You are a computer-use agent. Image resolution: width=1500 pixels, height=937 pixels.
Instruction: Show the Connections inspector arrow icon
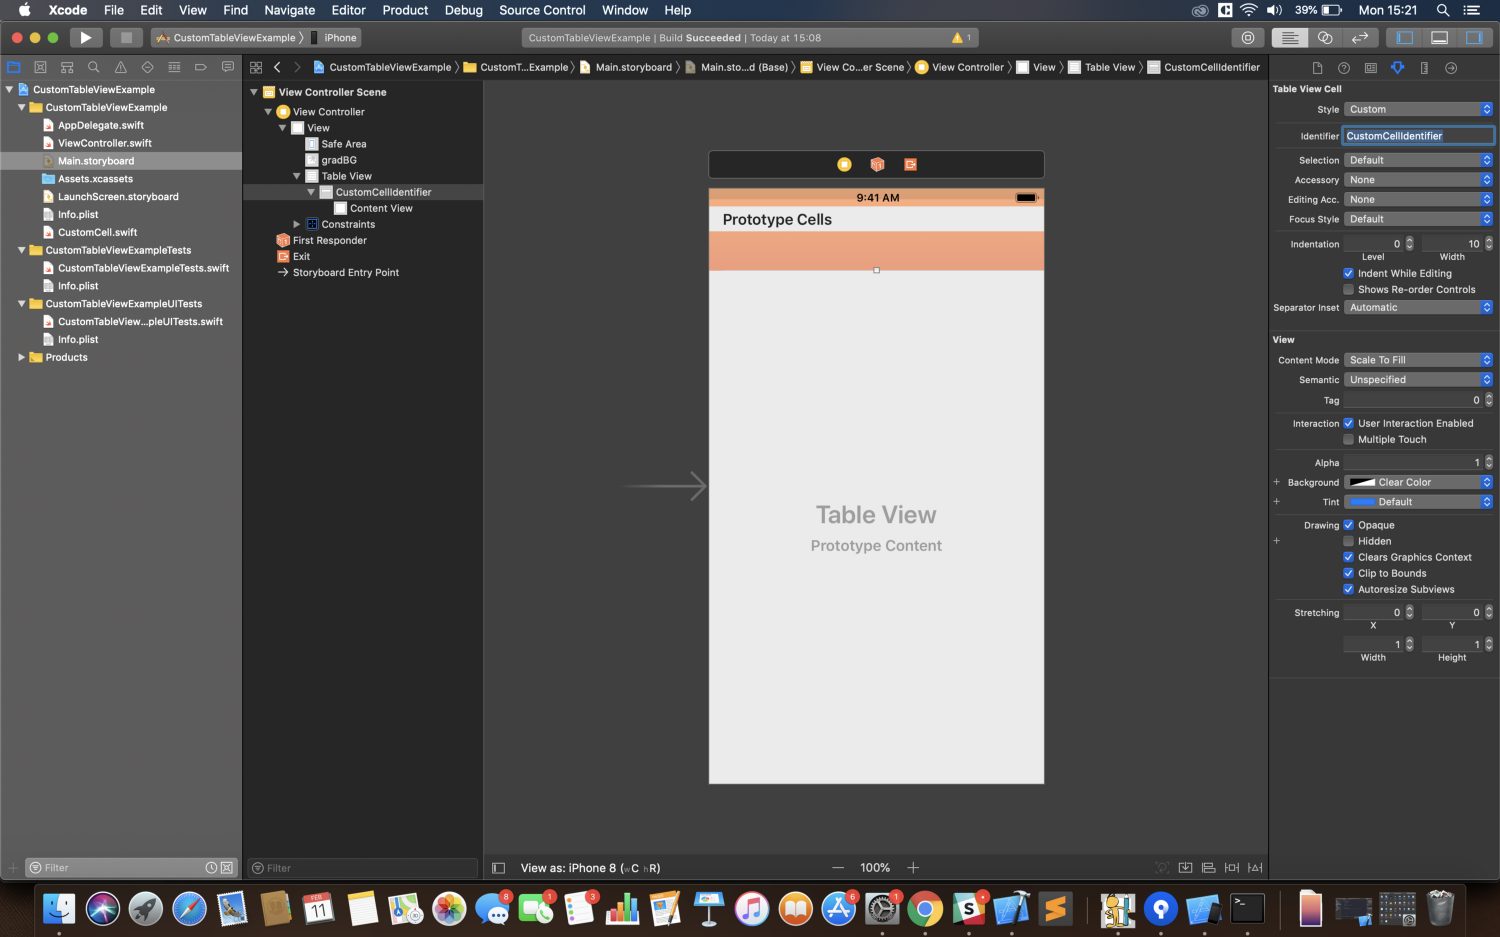tap(1451, 68)
